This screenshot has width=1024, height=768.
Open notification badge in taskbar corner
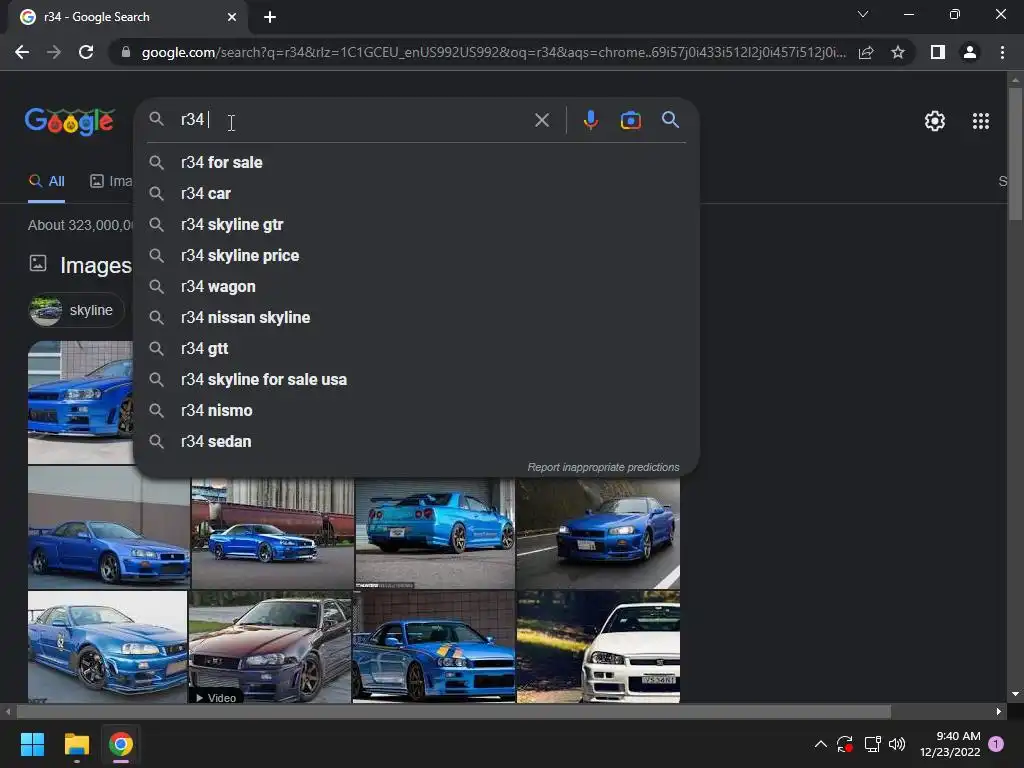tap(996, 743)
